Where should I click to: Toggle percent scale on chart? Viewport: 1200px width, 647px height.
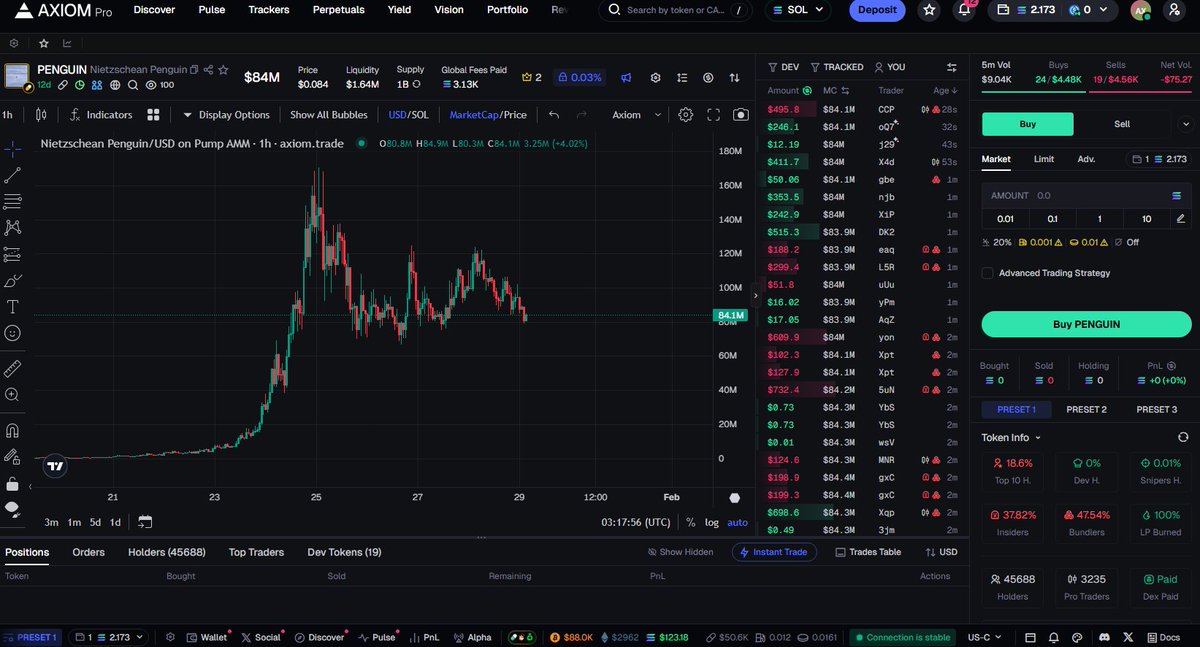pyautogui.click(x=690, y=522)
